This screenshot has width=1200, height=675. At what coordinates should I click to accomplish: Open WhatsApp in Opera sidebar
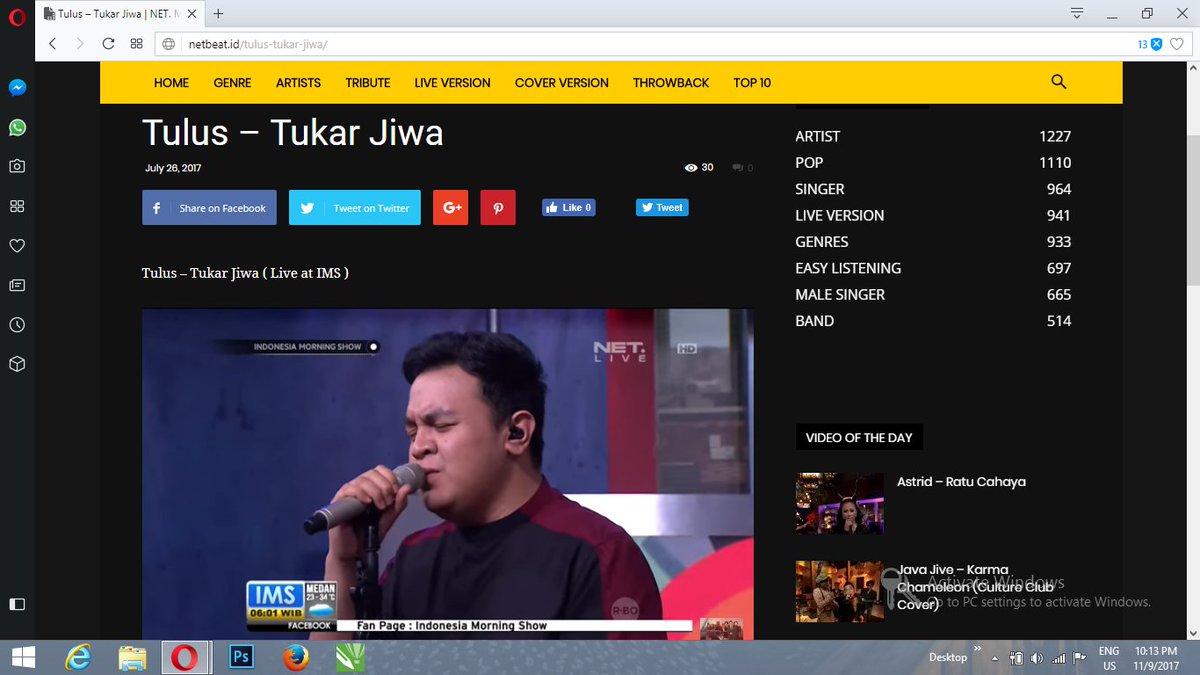pyautogui.click(x=17, y=128)
